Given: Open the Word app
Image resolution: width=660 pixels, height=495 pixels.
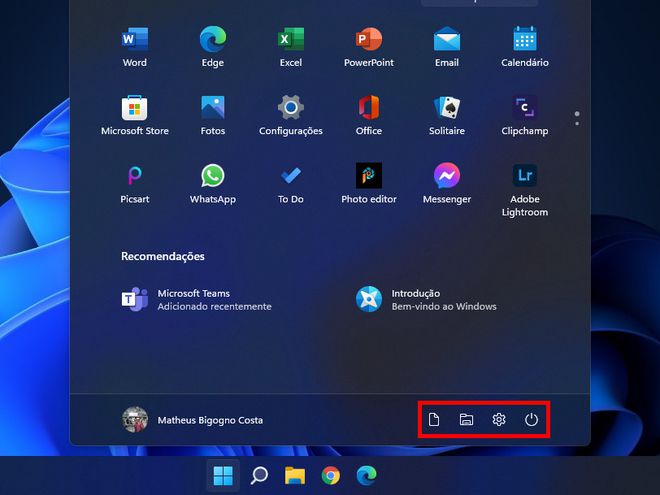Looking at the screenshot, I should coord(135,46).
